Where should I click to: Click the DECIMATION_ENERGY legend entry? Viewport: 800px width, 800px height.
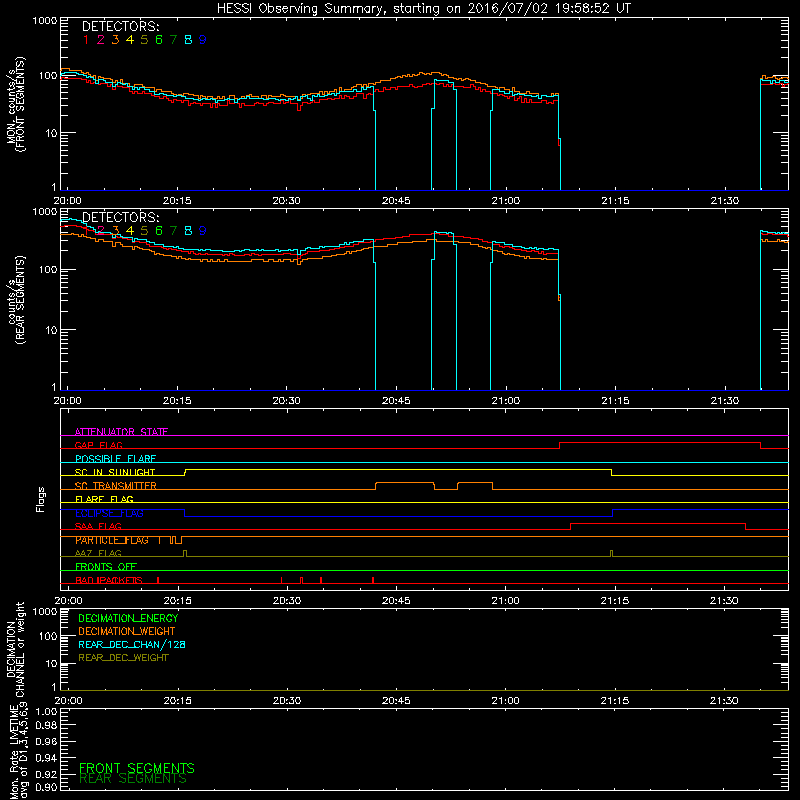[128, 618]
